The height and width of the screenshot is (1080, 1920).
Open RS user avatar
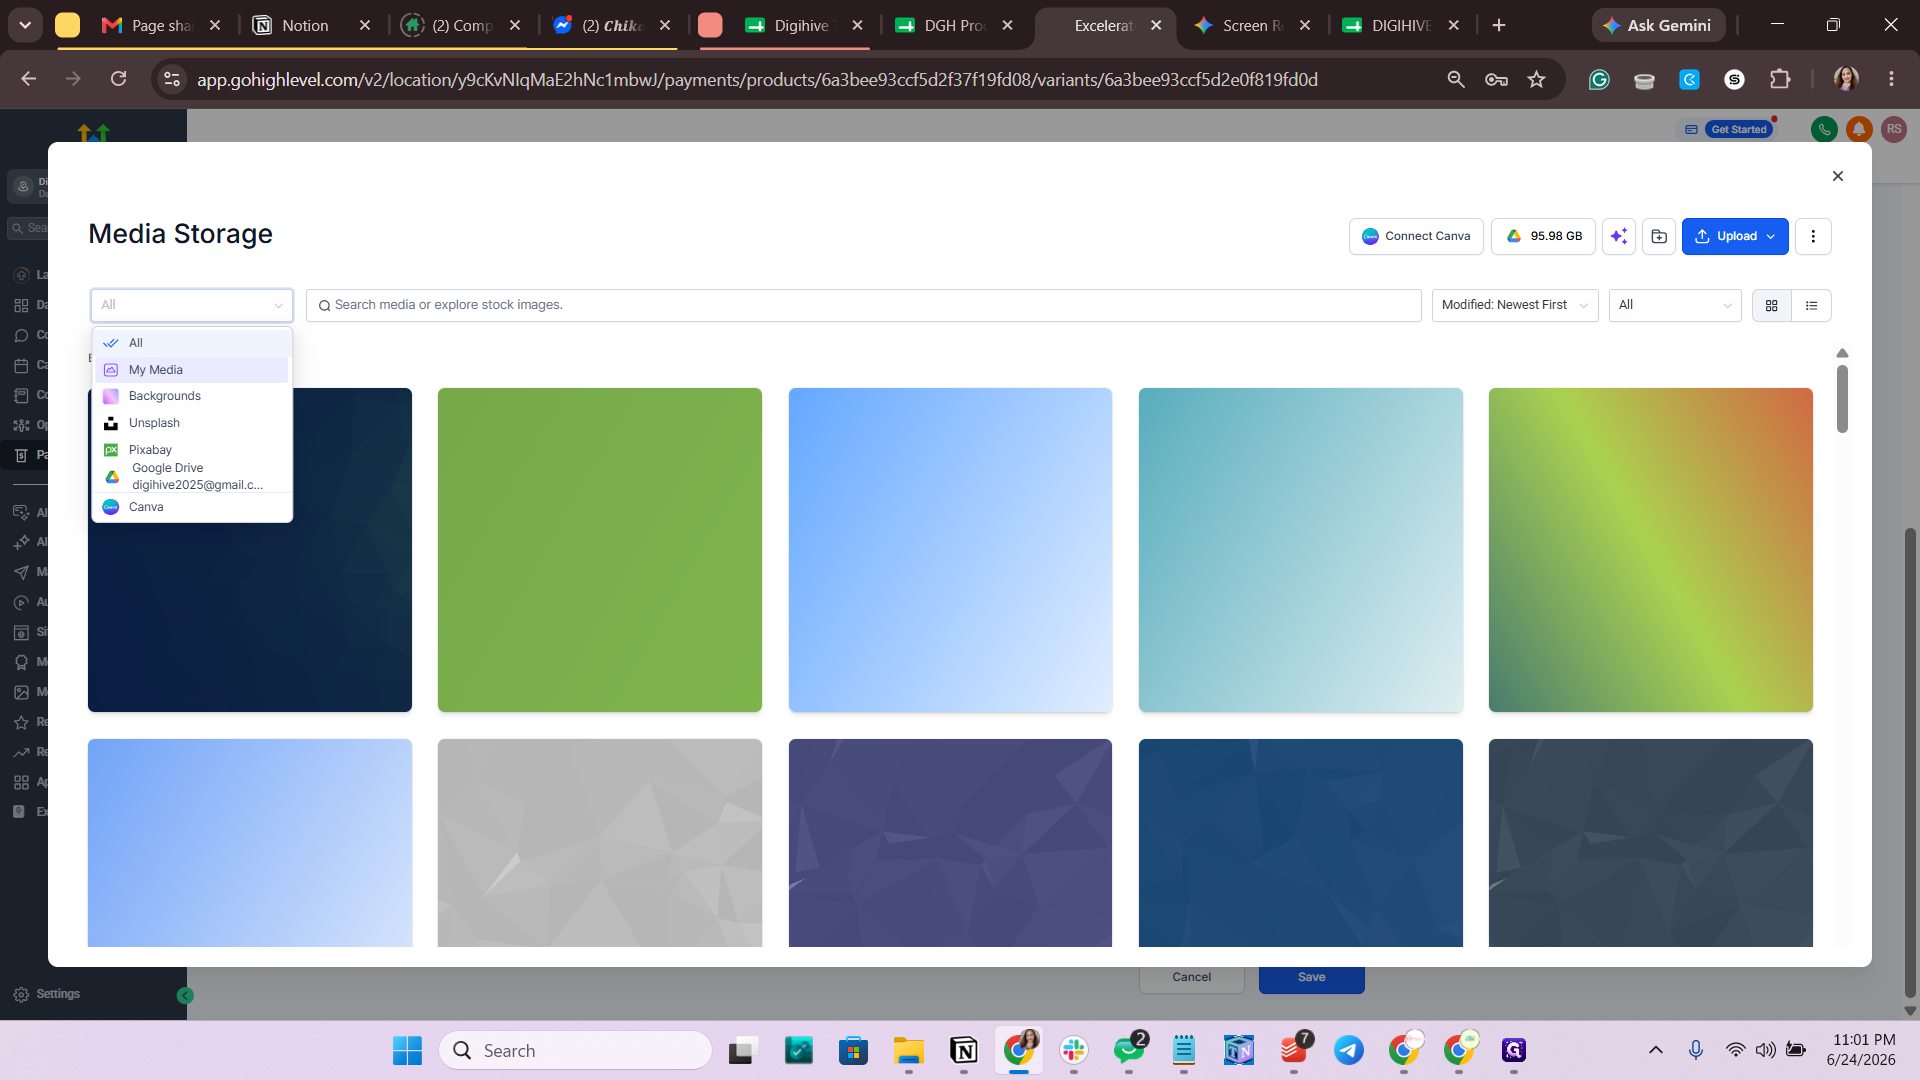click(1894, 129)
